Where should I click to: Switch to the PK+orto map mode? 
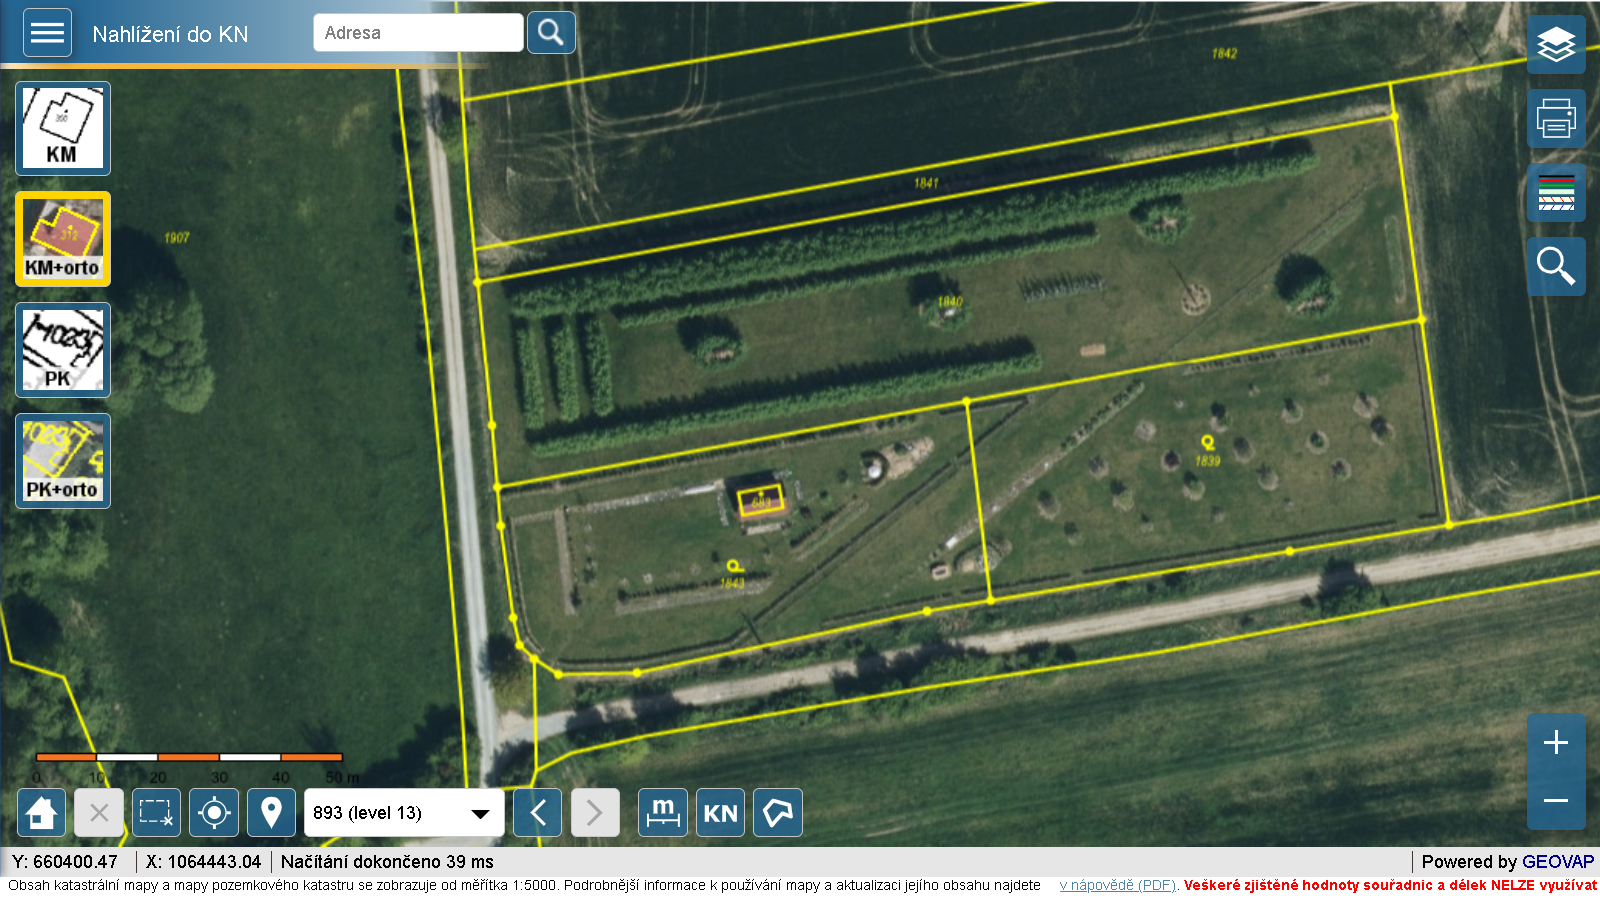[63, 461]
